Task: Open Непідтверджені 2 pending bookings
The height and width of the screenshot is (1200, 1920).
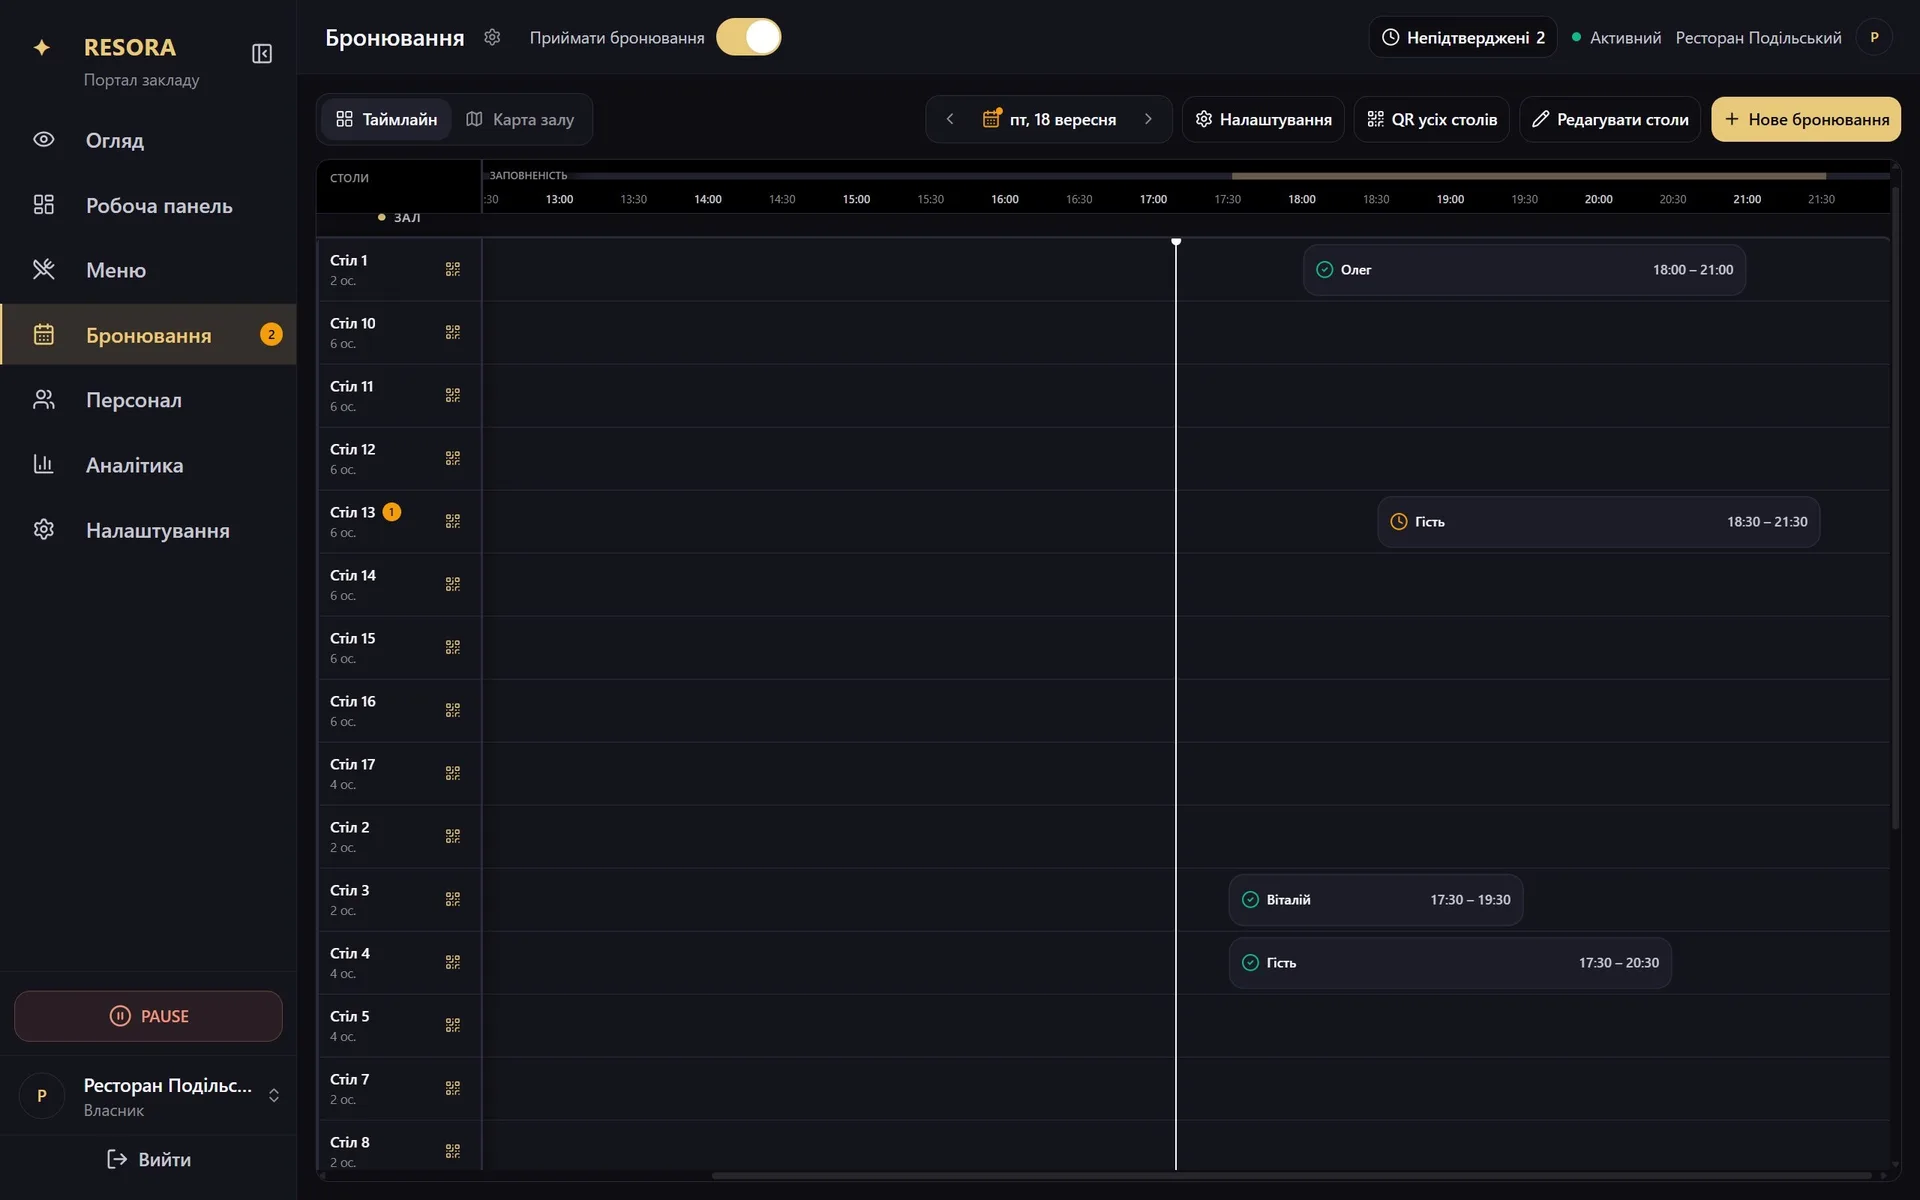Action: pos(1462,37)
